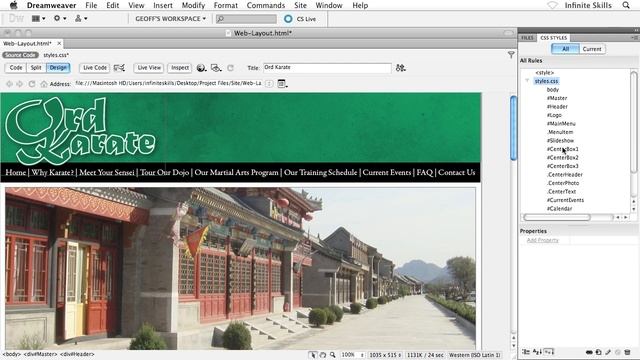Open the Extend Dreamweaver gear menu
Viewport: 640px width, 360px height.
coord(60,18)
